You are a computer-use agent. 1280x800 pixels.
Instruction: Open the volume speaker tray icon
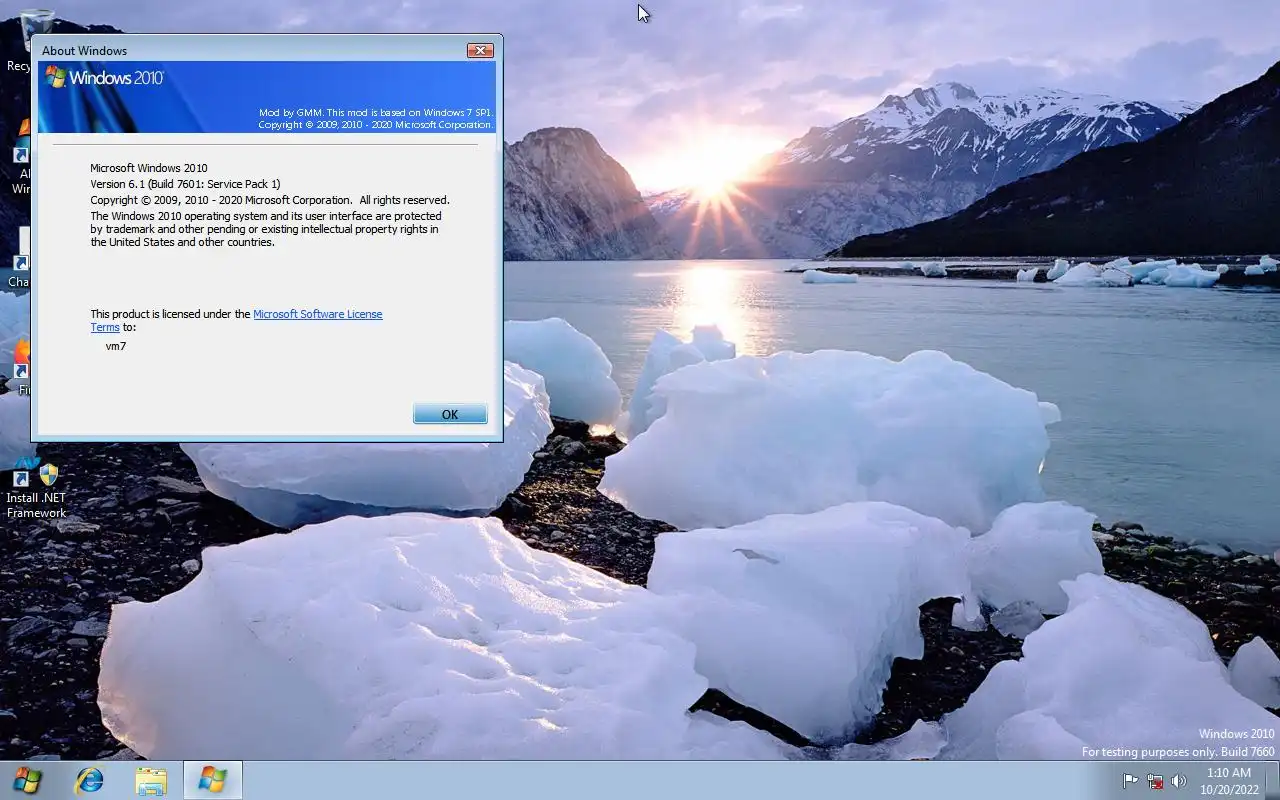tap(1179, 781)
